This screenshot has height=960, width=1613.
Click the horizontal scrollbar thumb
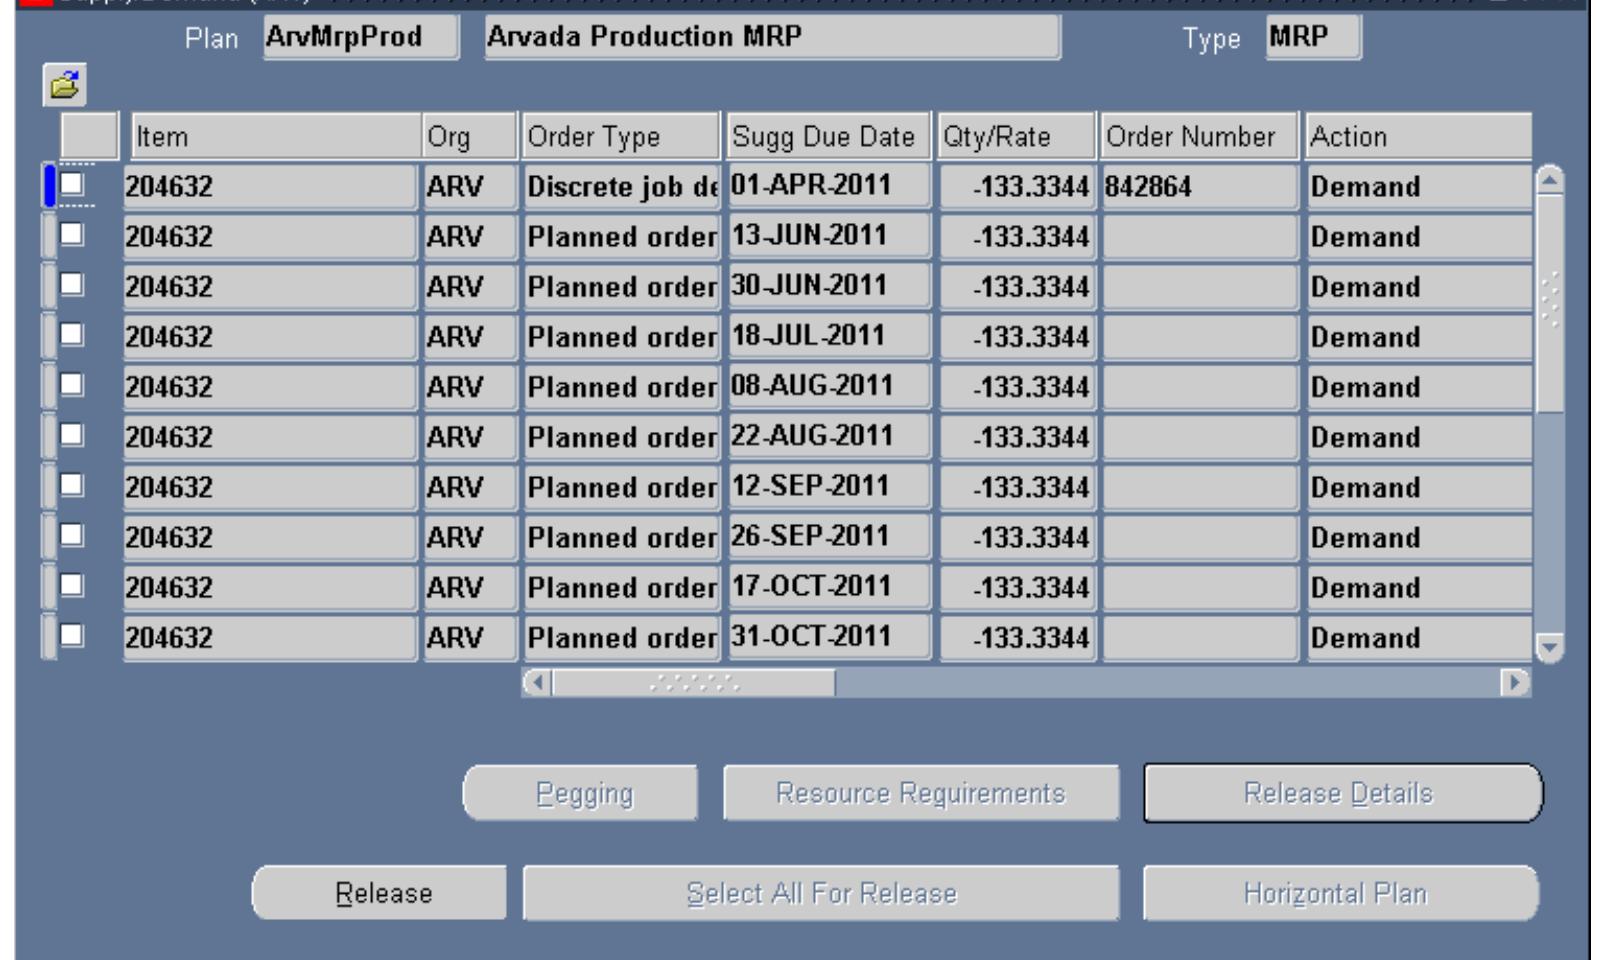pyautogui.click(x=693, y=683)
